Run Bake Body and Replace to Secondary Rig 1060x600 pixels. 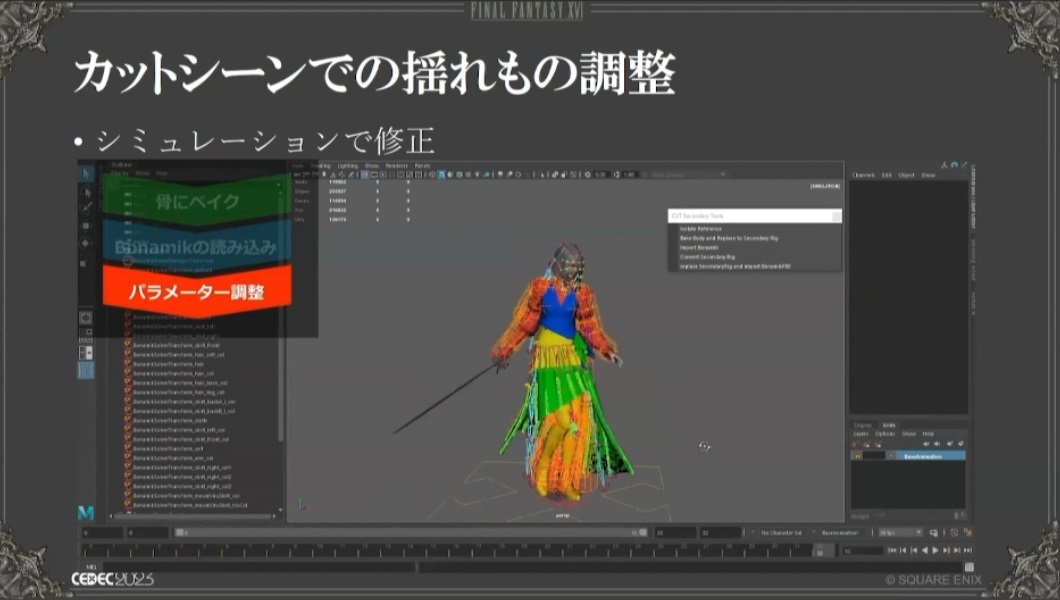729,239
